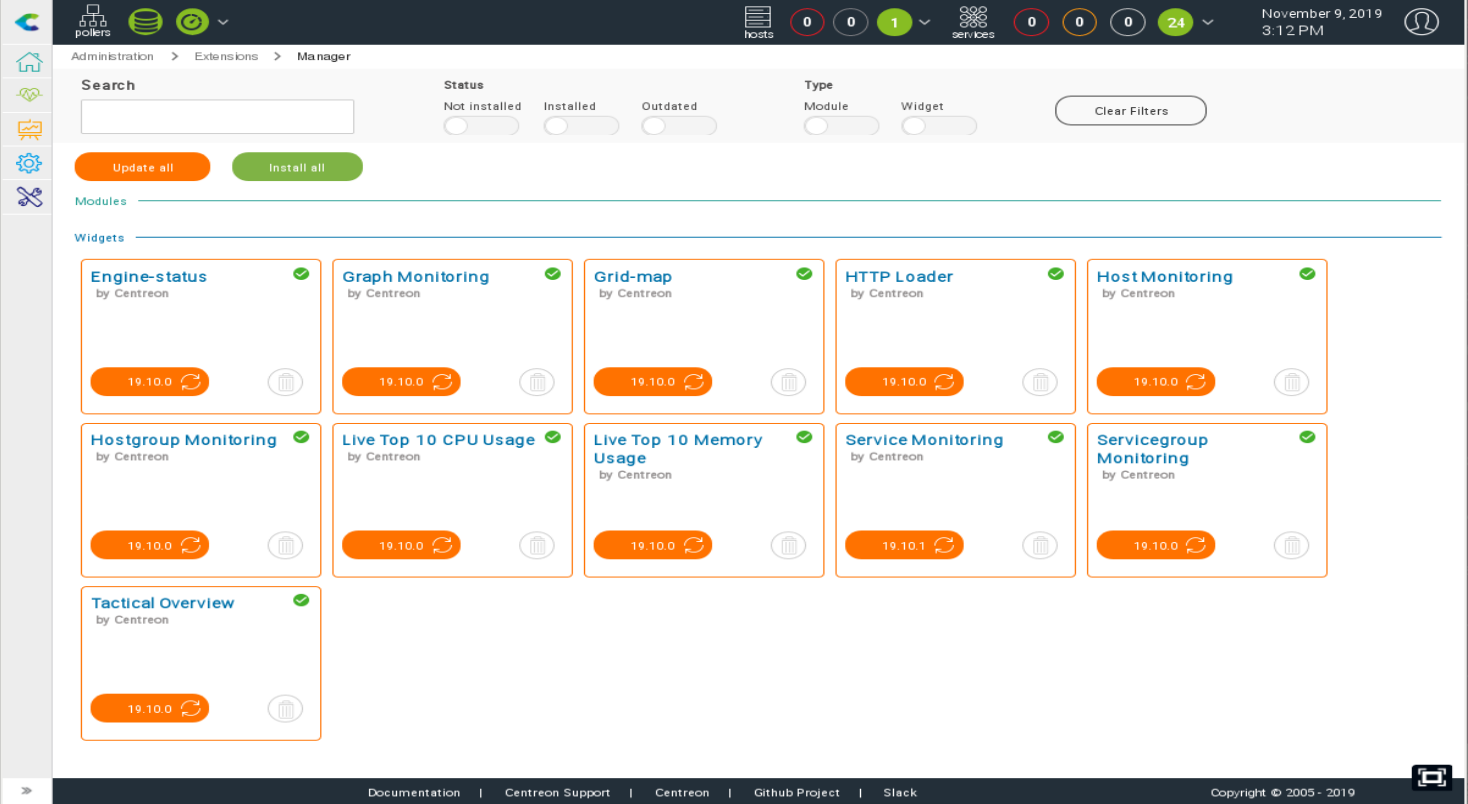This screenshot has width=1468, height=804.
Task: Open the Monitoring heartbeat sidebar icon
Action: (x=29, y=96)
